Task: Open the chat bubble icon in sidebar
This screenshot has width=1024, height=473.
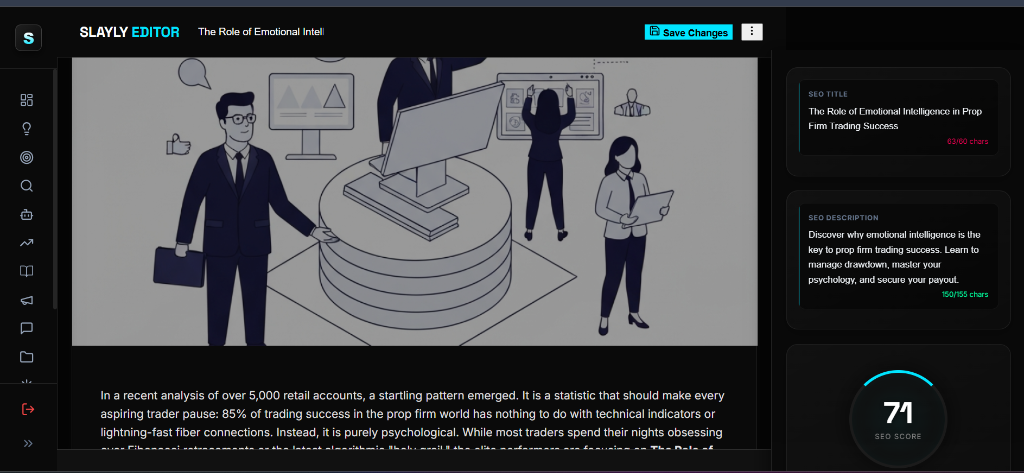Action: click(27, 328)
